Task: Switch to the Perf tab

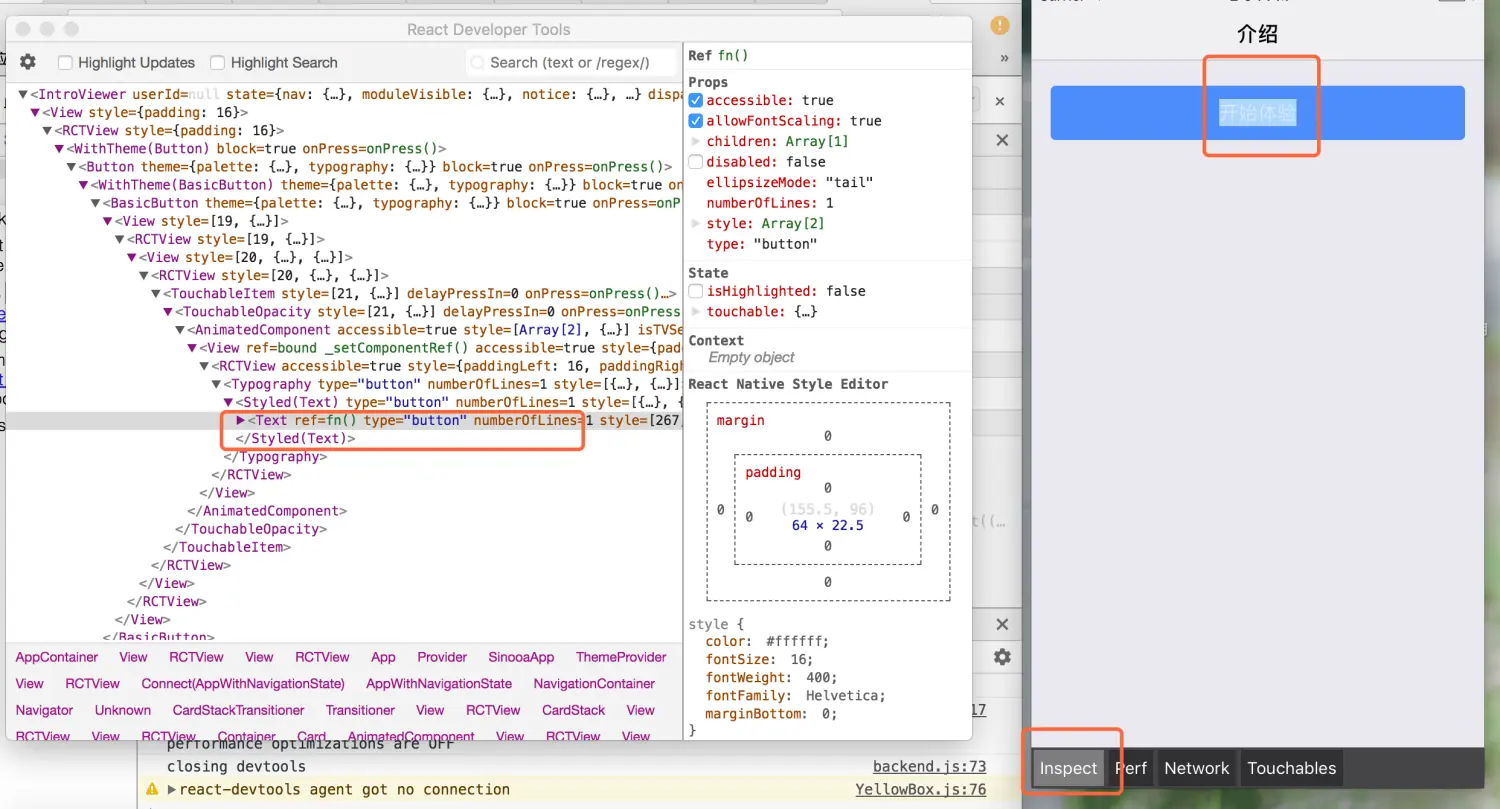Action: click(x=1131, y=768)
